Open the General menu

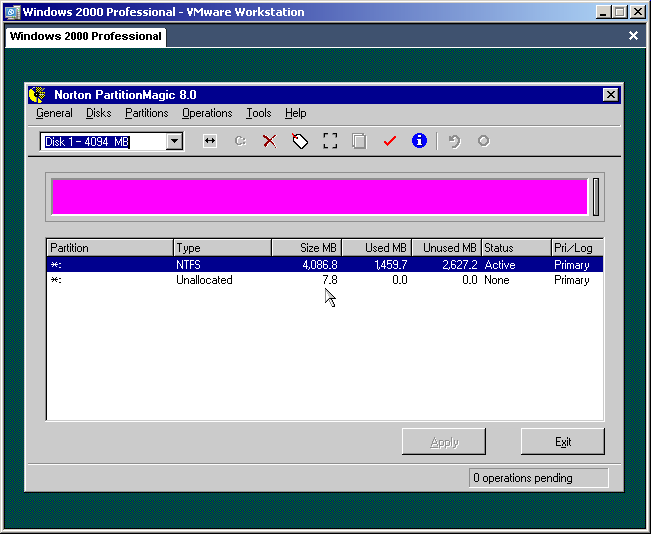pyautogui.click(x=54, y=113)
